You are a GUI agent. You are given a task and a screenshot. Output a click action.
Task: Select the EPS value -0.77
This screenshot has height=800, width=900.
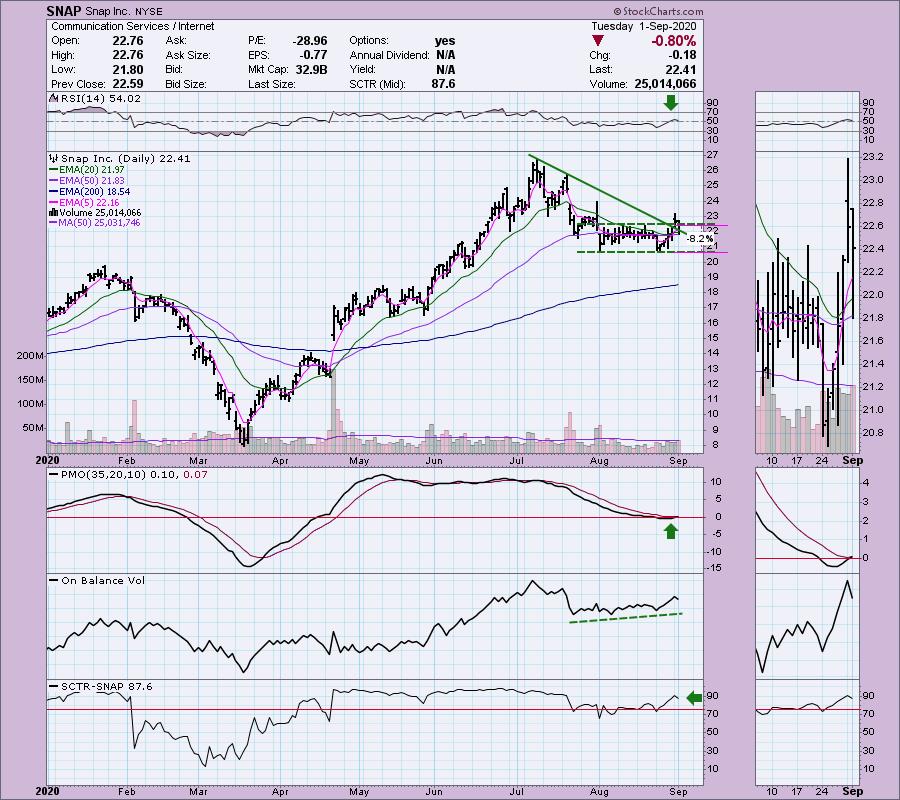point(313,55)
